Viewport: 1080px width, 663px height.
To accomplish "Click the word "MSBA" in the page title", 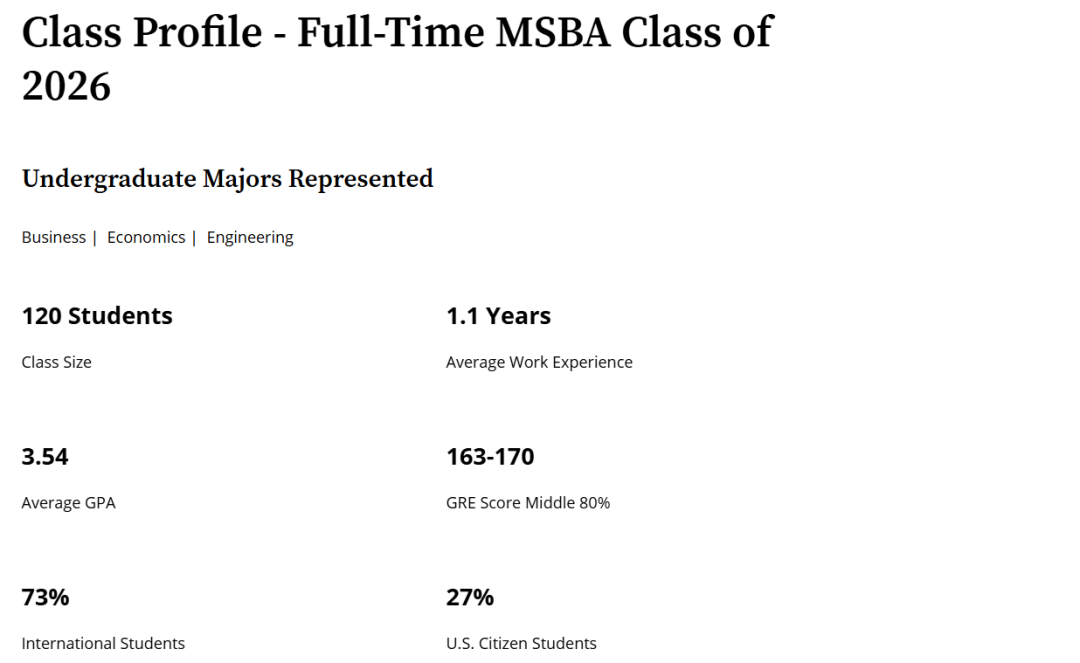I will 552,32.
